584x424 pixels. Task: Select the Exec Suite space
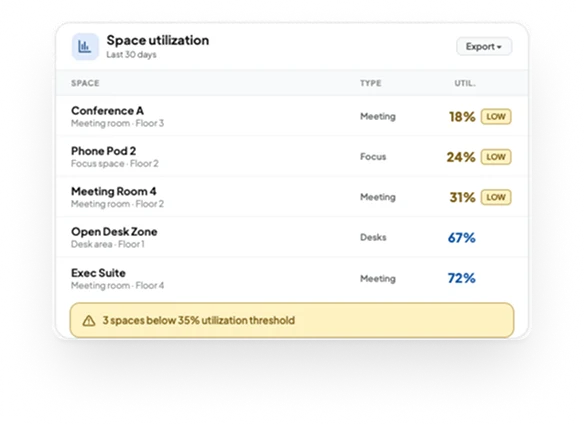coord(292,278)
